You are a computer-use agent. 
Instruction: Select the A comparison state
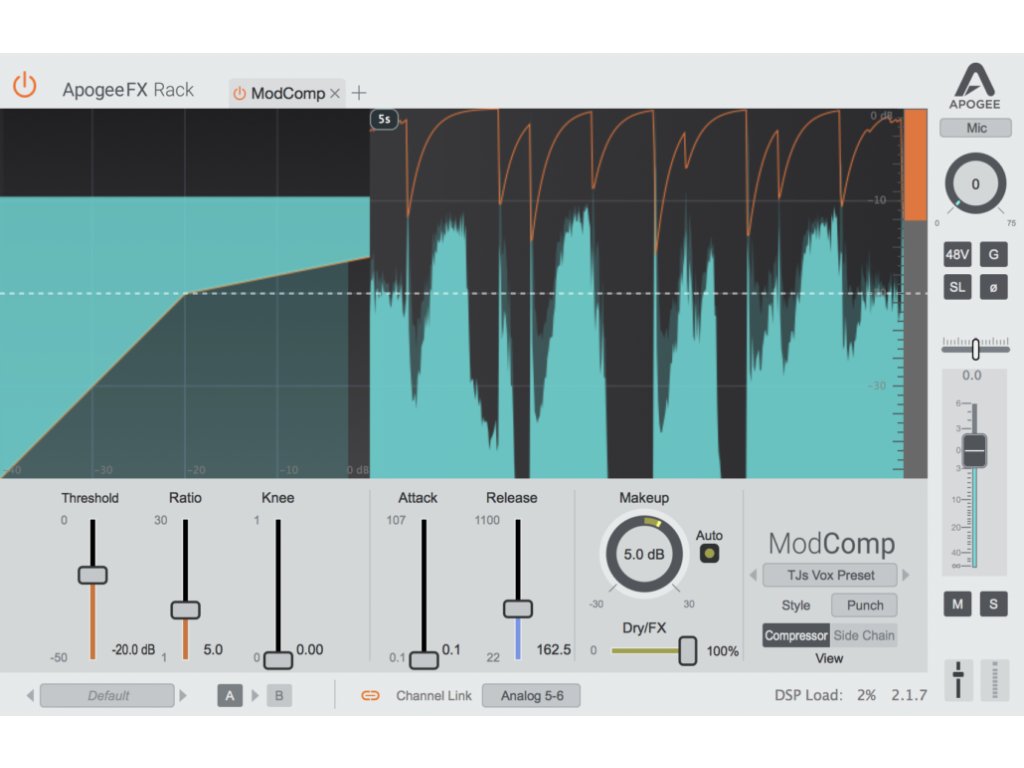pyautogui.click(x=230, y=696)
